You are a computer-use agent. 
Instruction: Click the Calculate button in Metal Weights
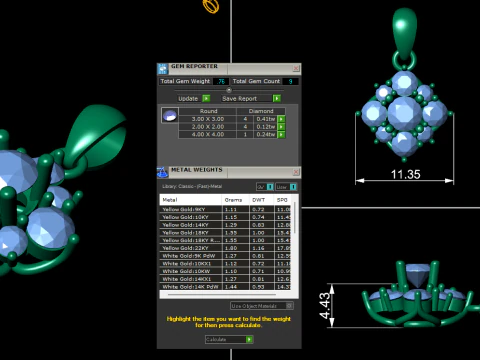tap(229, 339)
